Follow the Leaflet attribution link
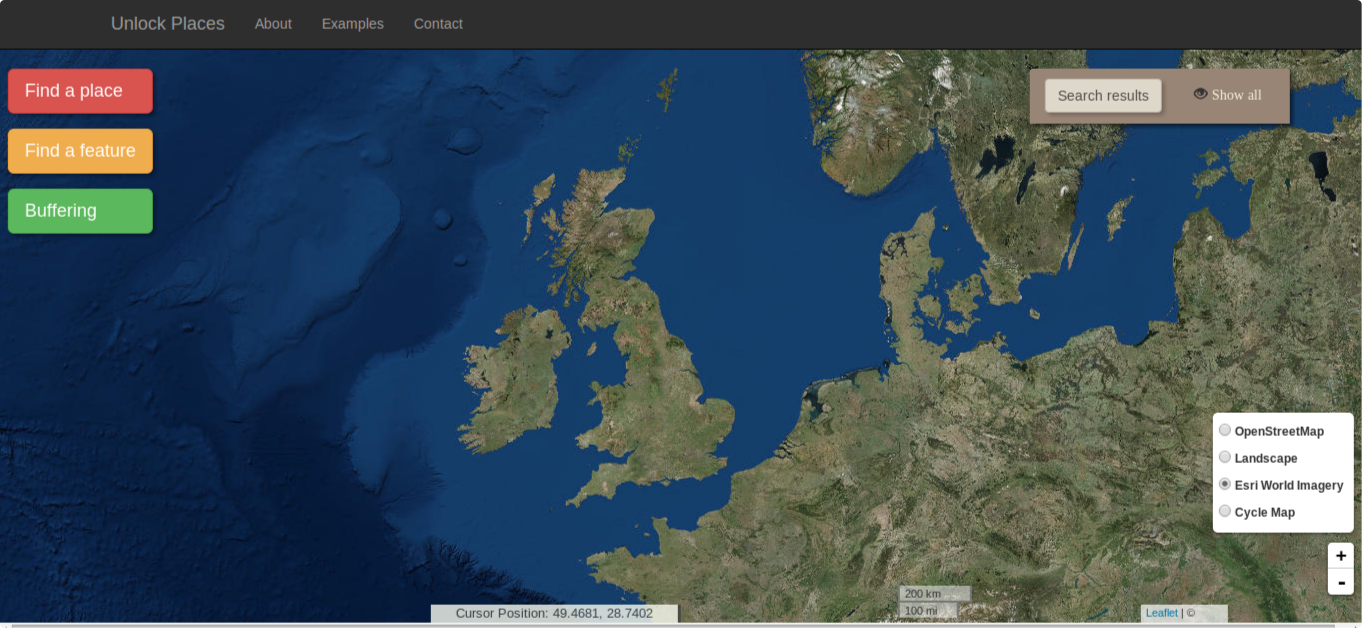 coord(1161,613)
